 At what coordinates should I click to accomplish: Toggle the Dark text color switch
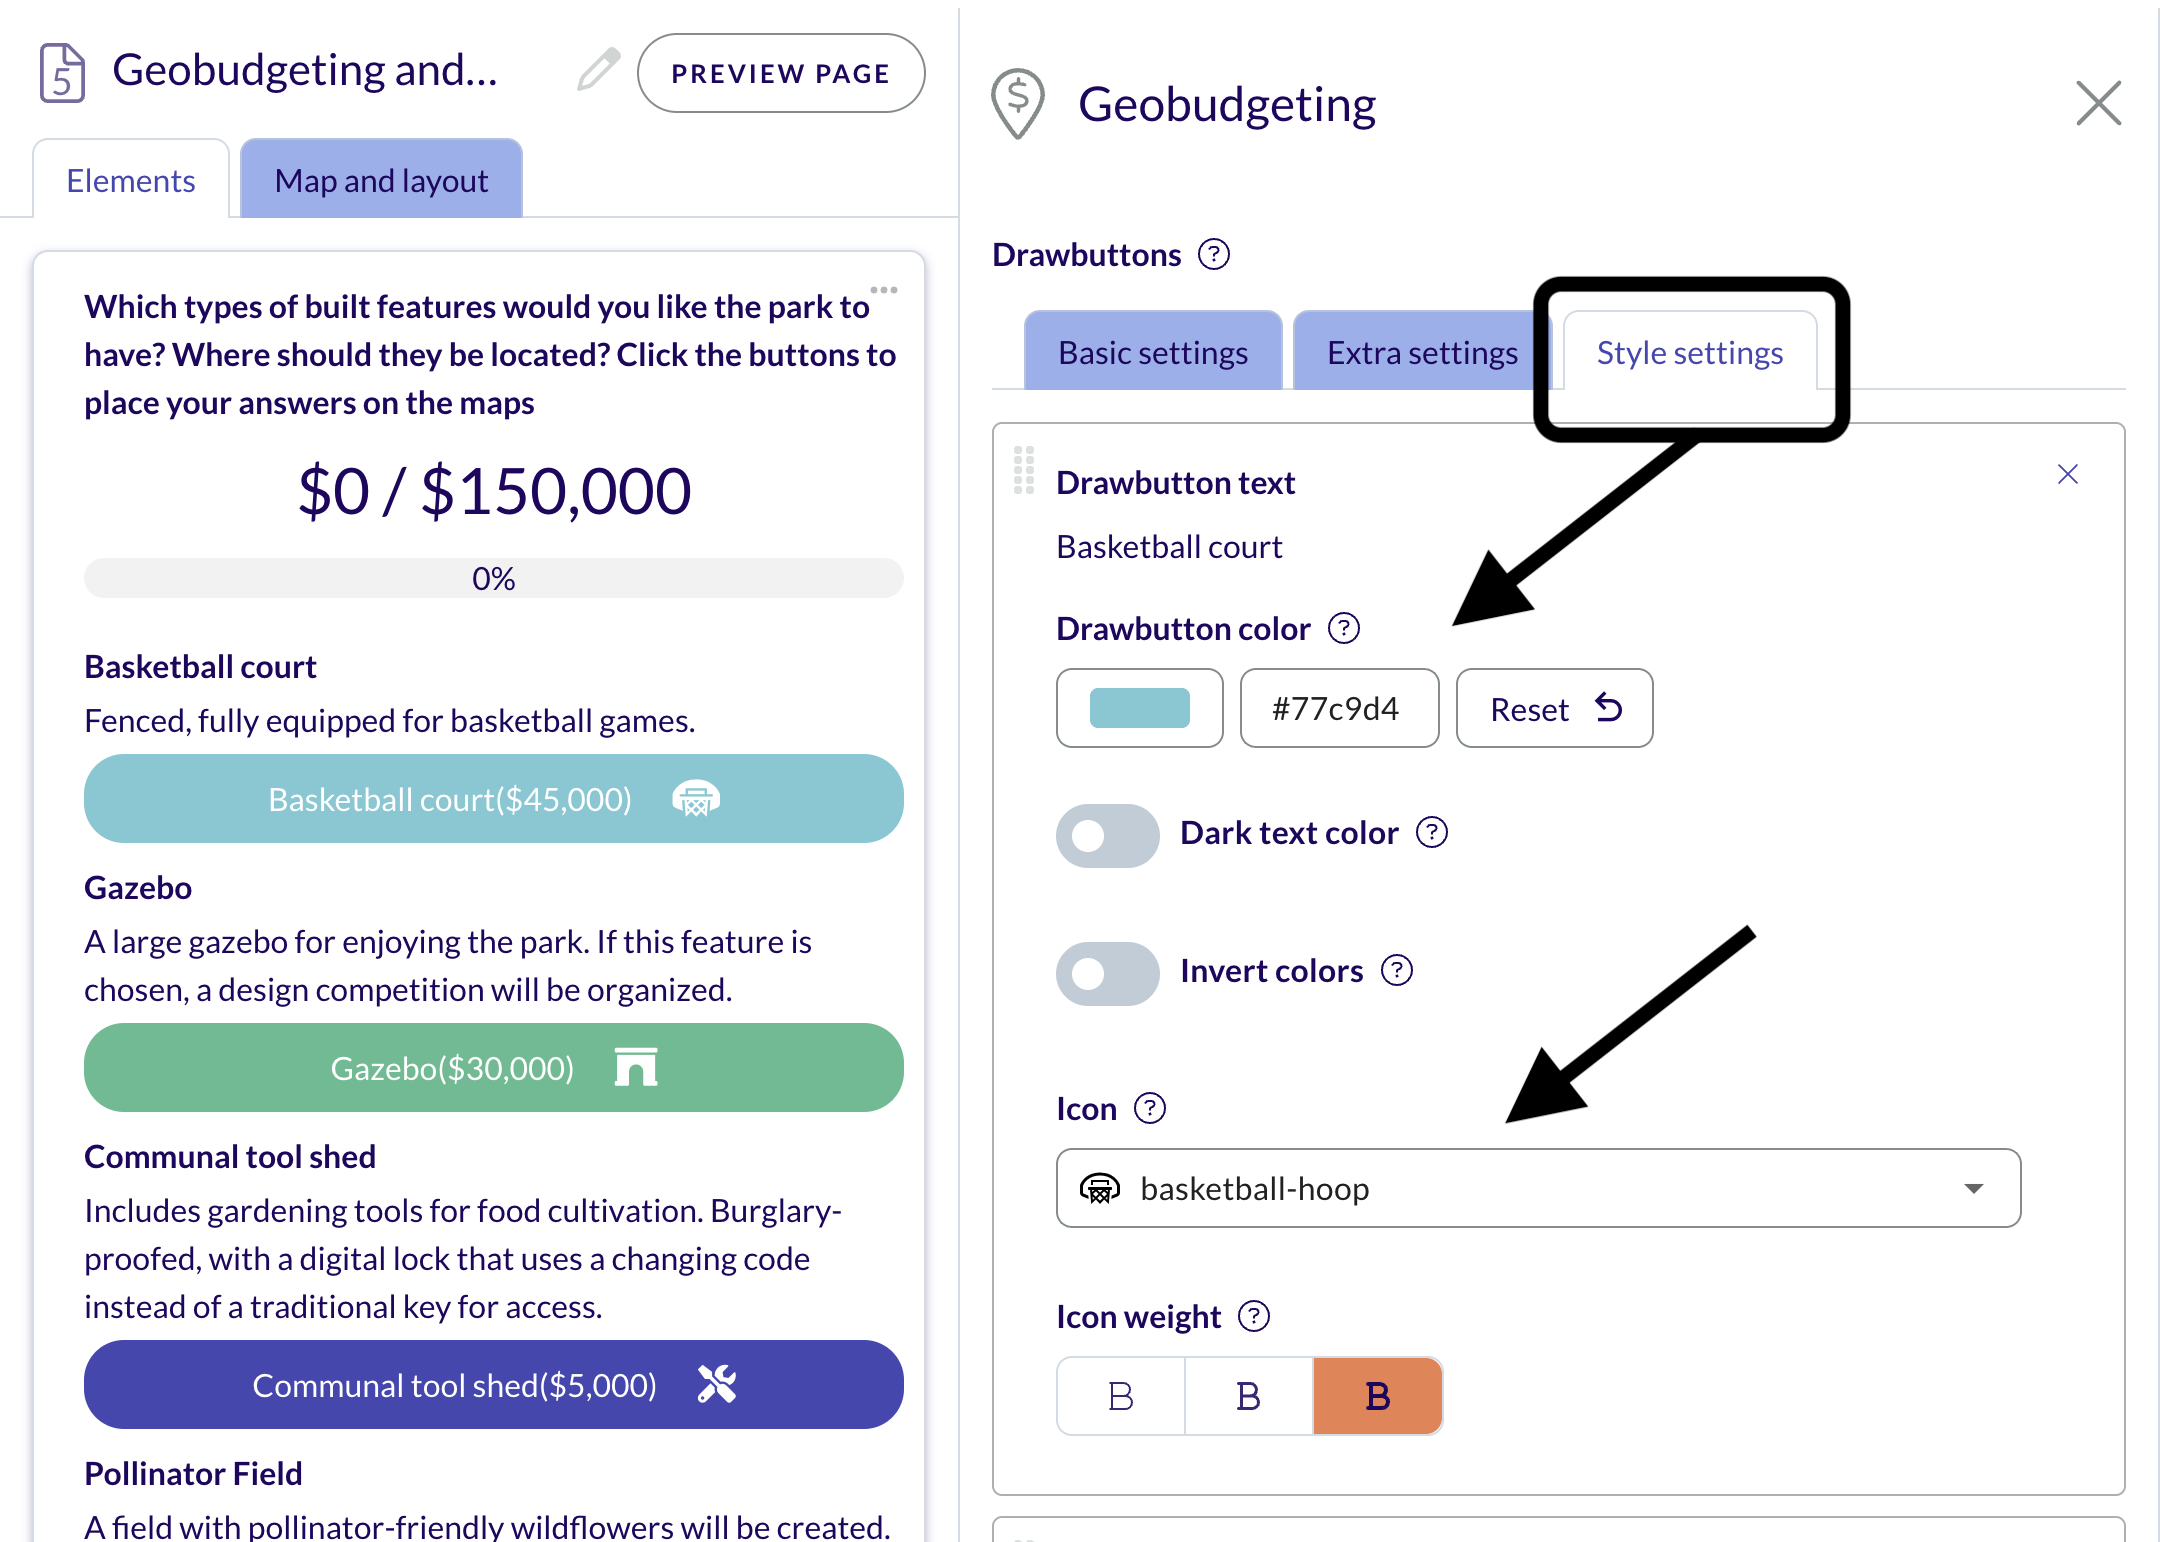pos(1108,835)
